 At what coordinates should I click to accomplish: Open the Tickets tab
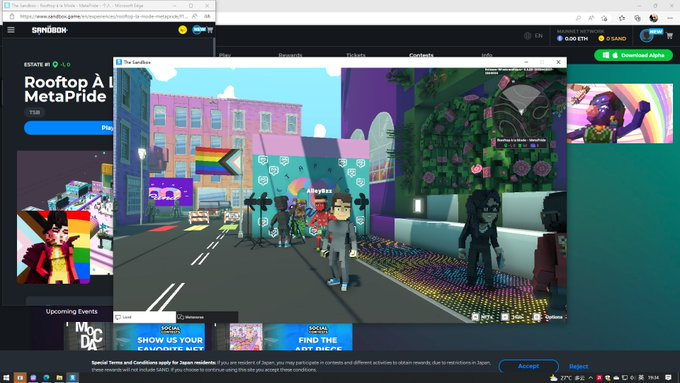pyautogui.click(x=356, y=55)
